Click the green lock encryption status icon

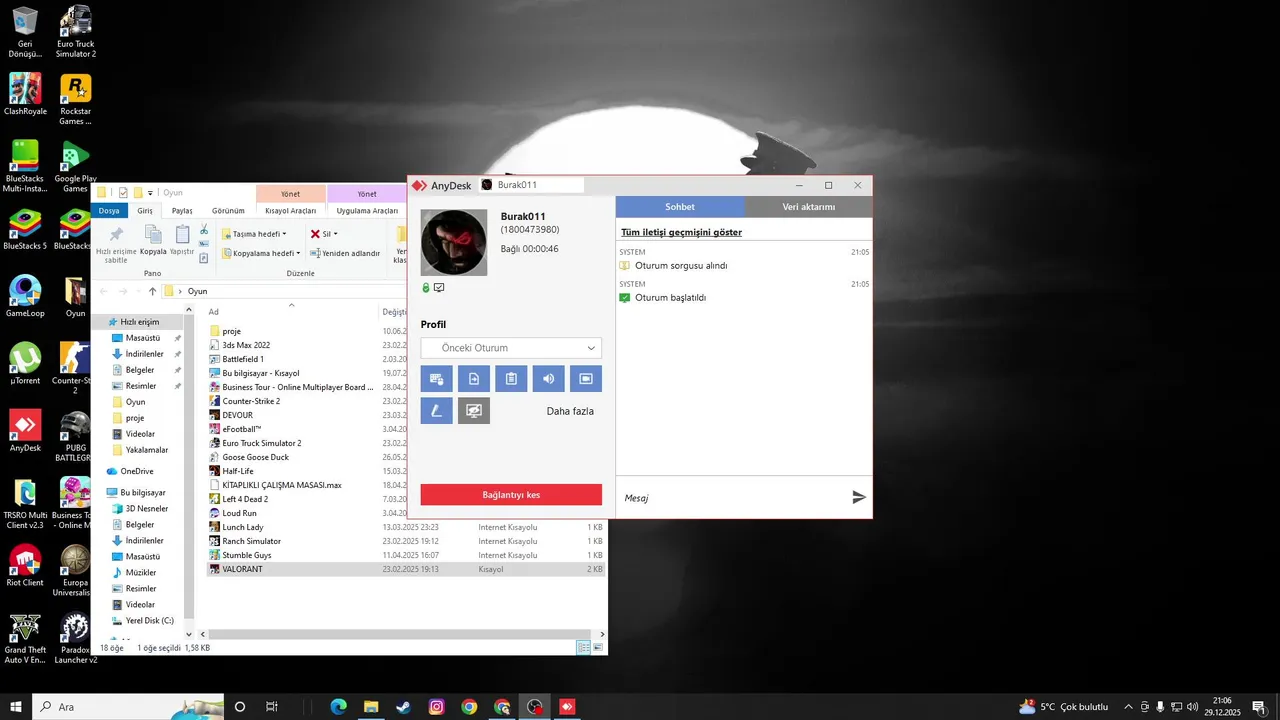[x=426, y=288]
